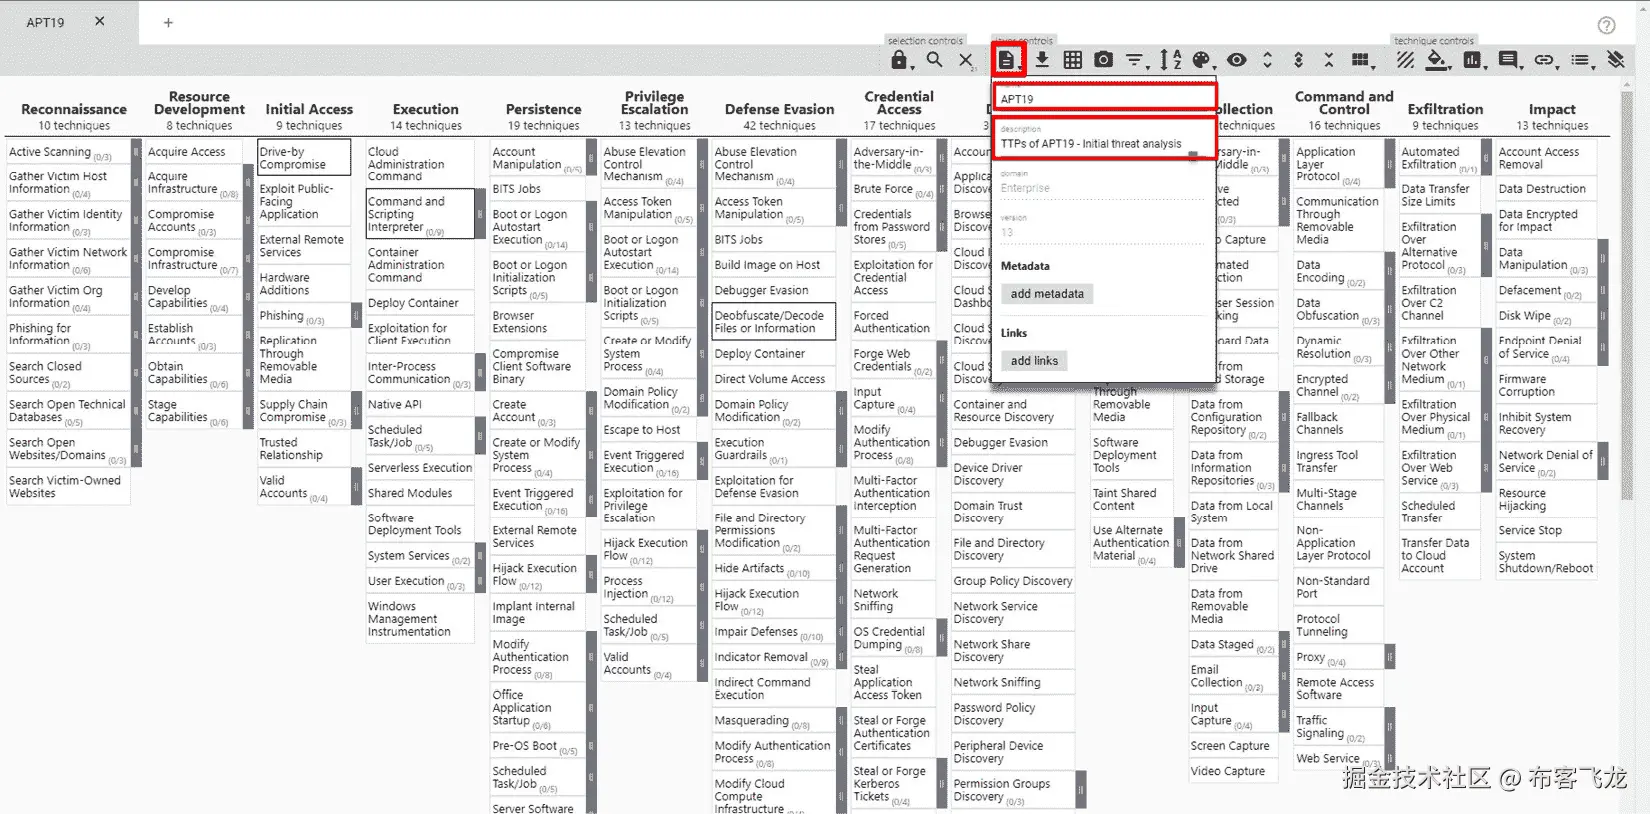Select the BITS Jobs technique under Persistence
The width and height of the screenshot is (1650, 814).
tap(538, 189)
